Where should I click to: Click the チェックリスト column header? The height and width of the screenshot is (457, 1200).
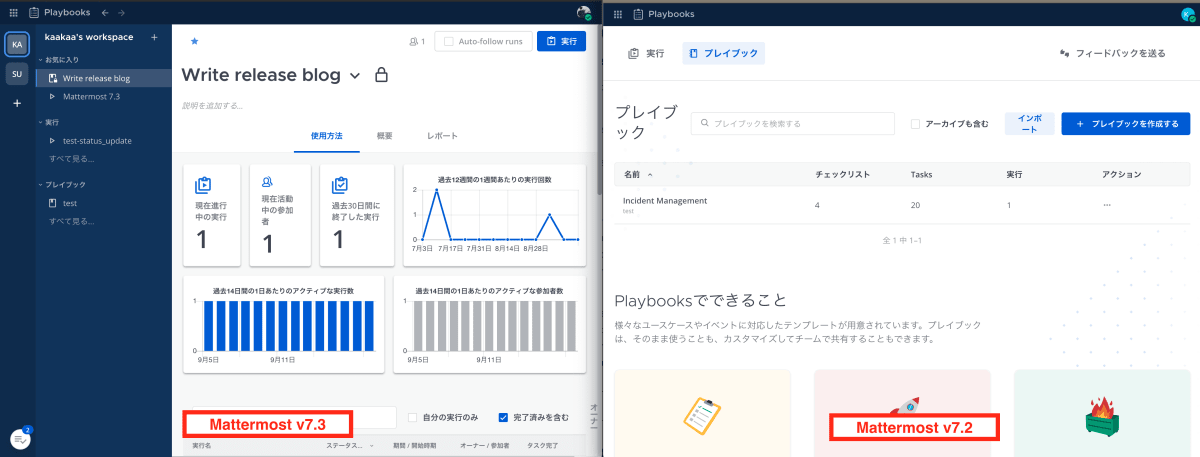[x=842, y=174]
